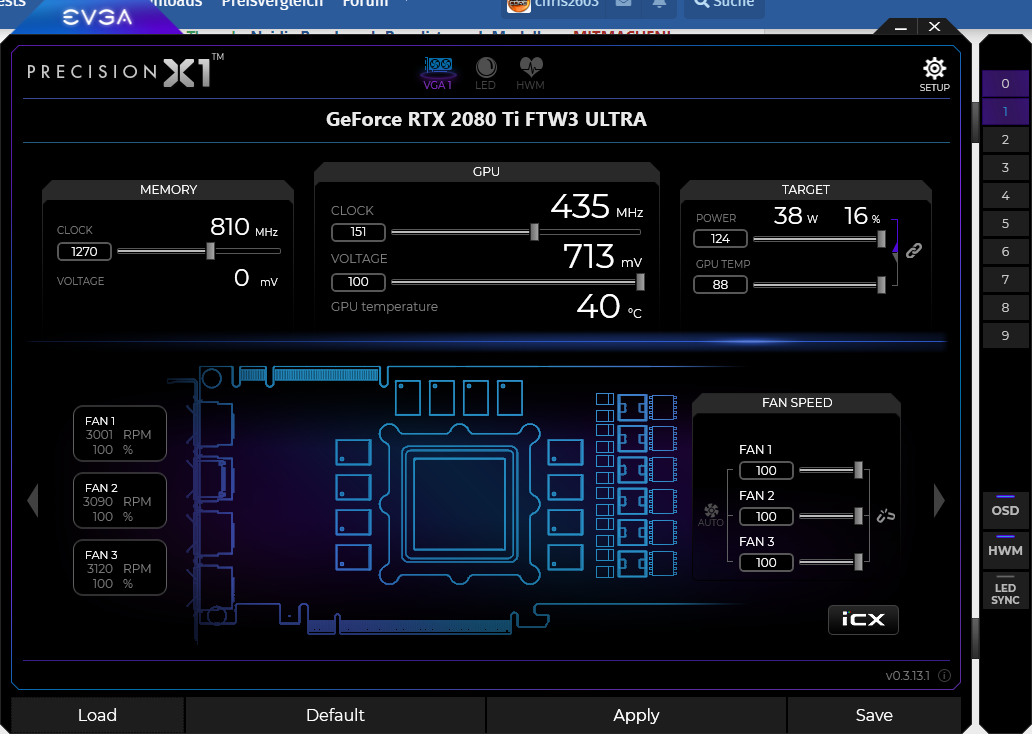The height and width of the screenshot is (734, 1032).
Task: Click the Precision X1 logo
Action: tap(125, 71)
